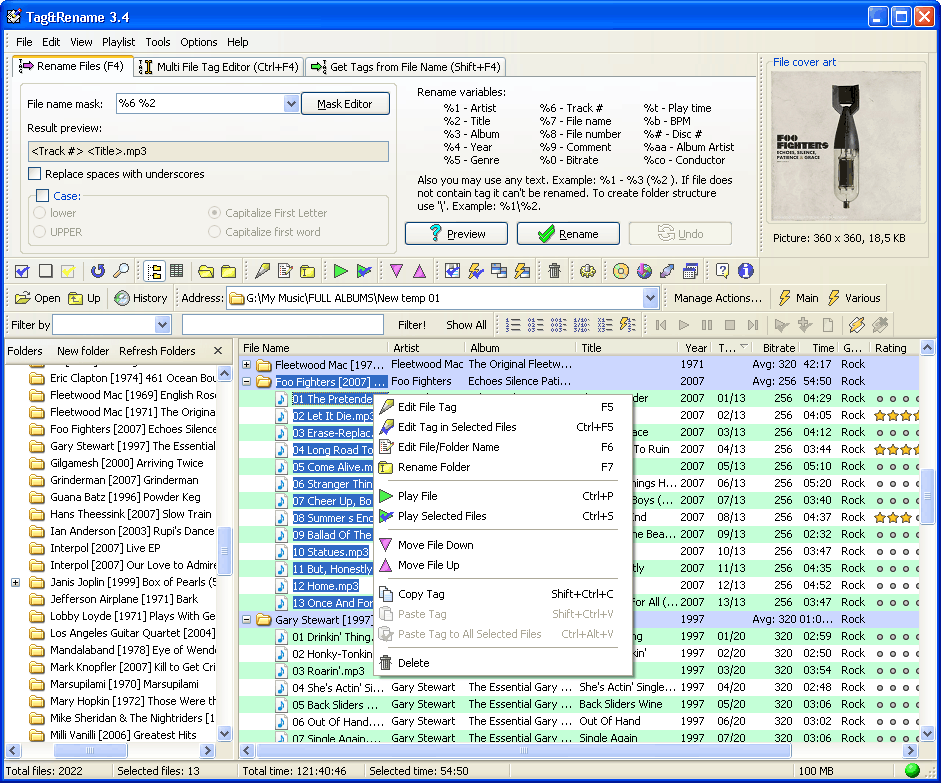
Task: Expand the Janis Joplin folder tree node
Action: 16,582
